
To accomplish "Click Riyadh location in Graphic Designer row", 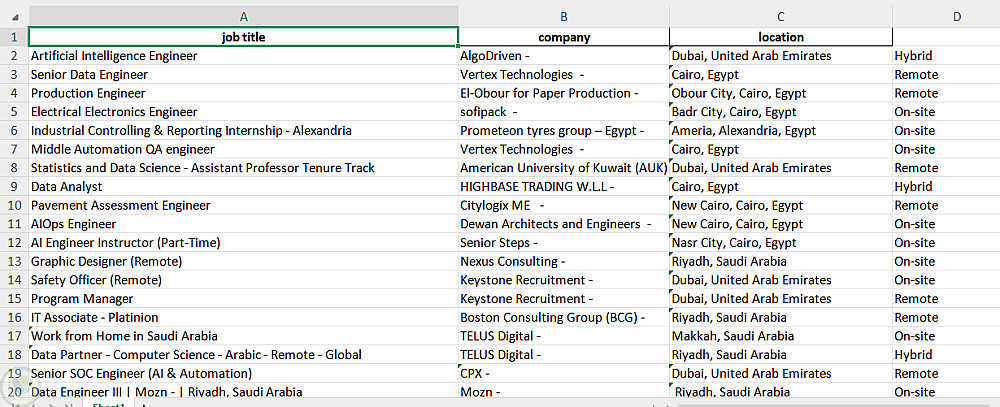I will (x=781, y=261).
